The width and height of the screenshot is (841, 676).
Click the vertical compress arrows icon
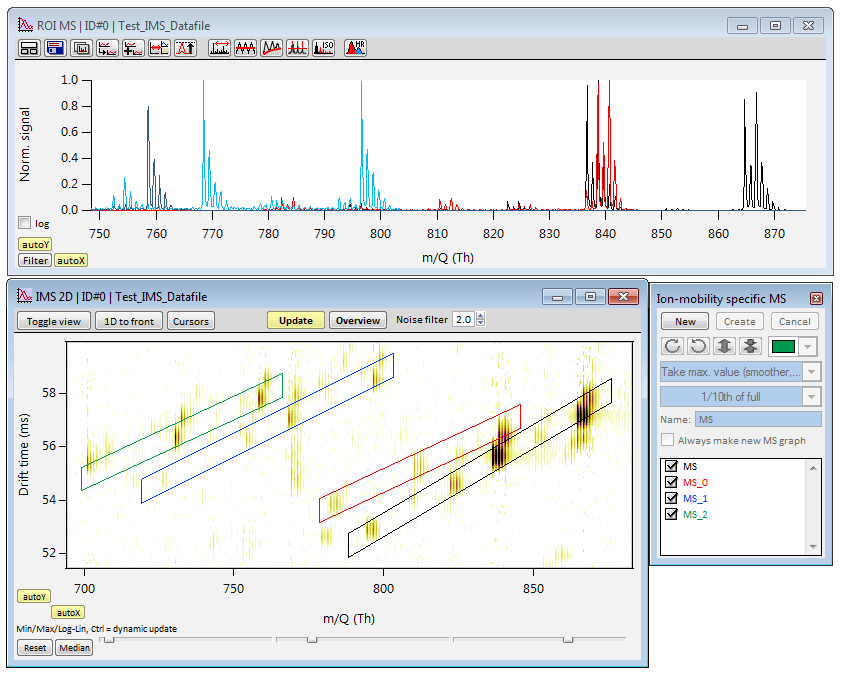(750, 346)
